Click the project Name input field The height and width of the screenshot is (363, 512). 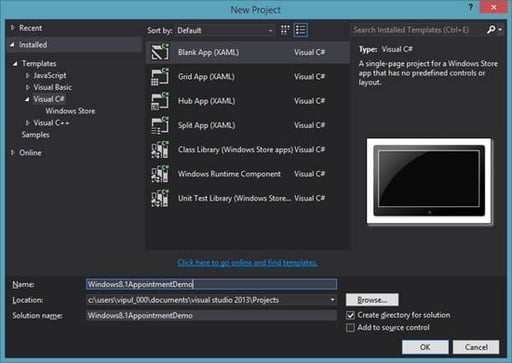[211, 284]
